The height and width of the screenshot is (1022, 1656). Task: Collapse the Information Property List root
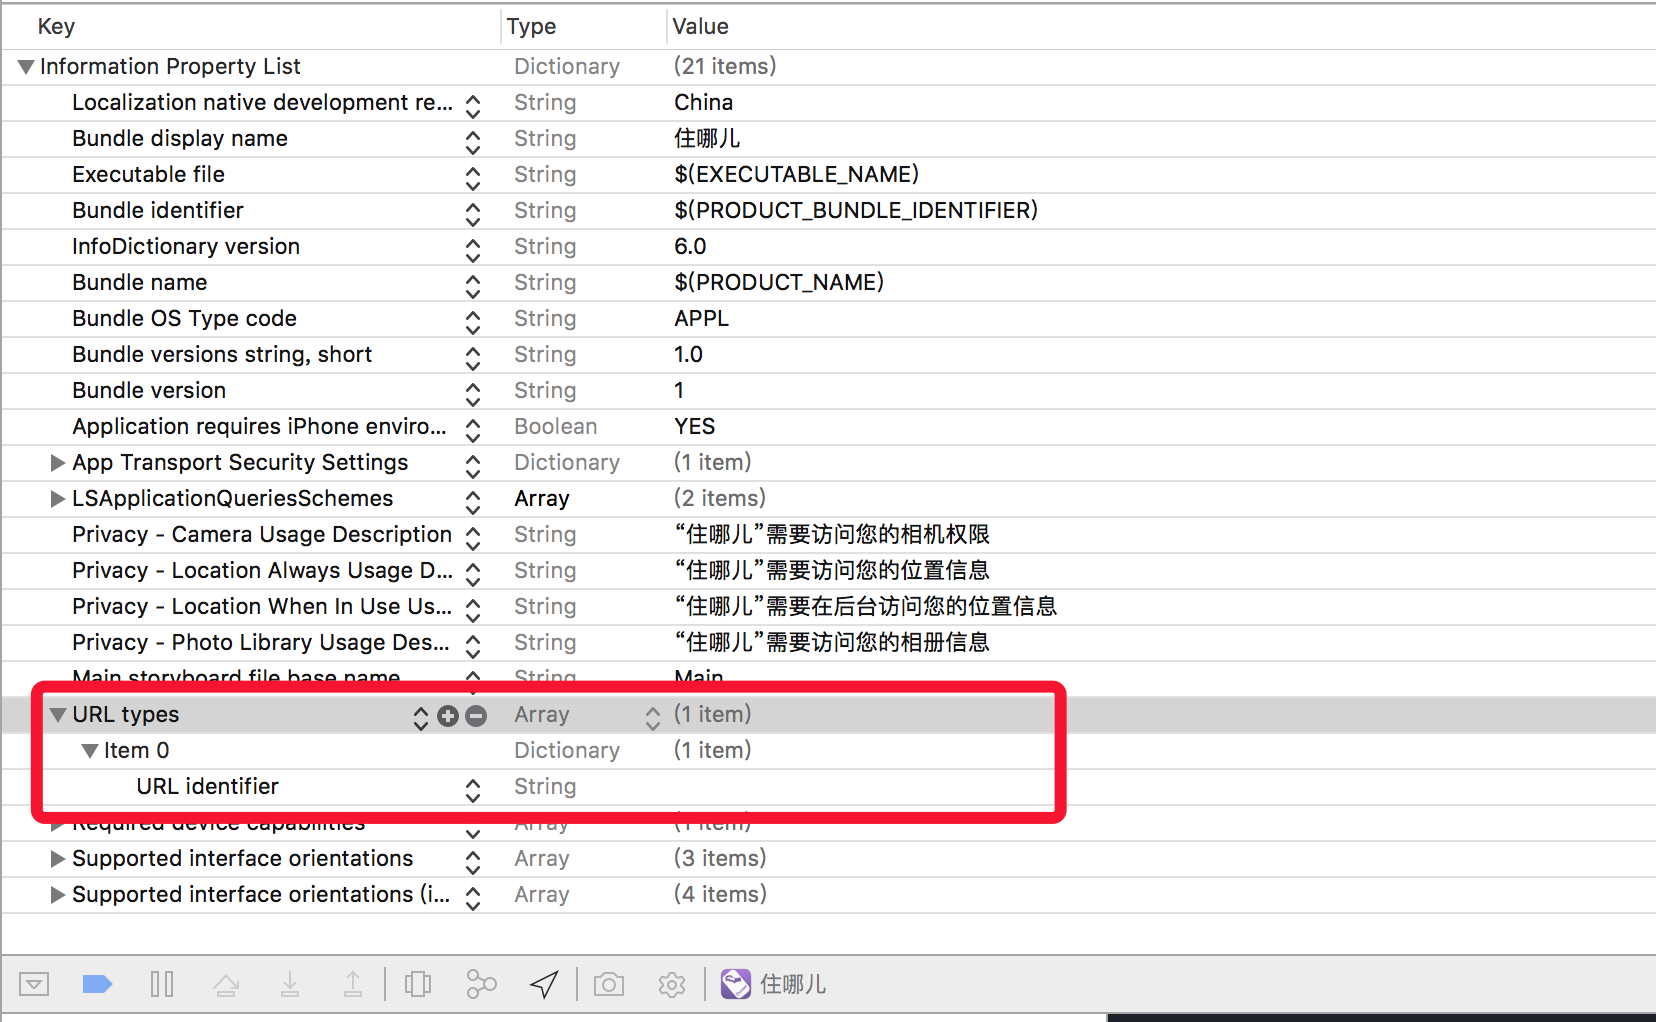(26, 67)
